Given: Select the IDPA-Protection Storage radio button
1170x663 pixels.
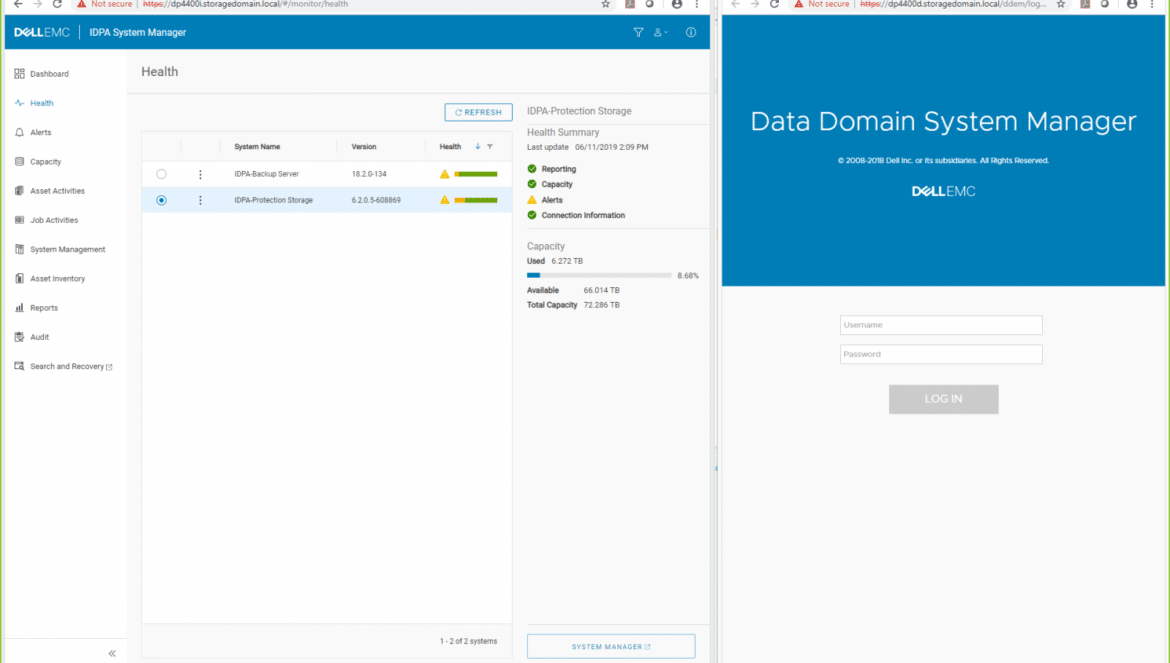Looking at the screenshot, I should tap(161, 200).
